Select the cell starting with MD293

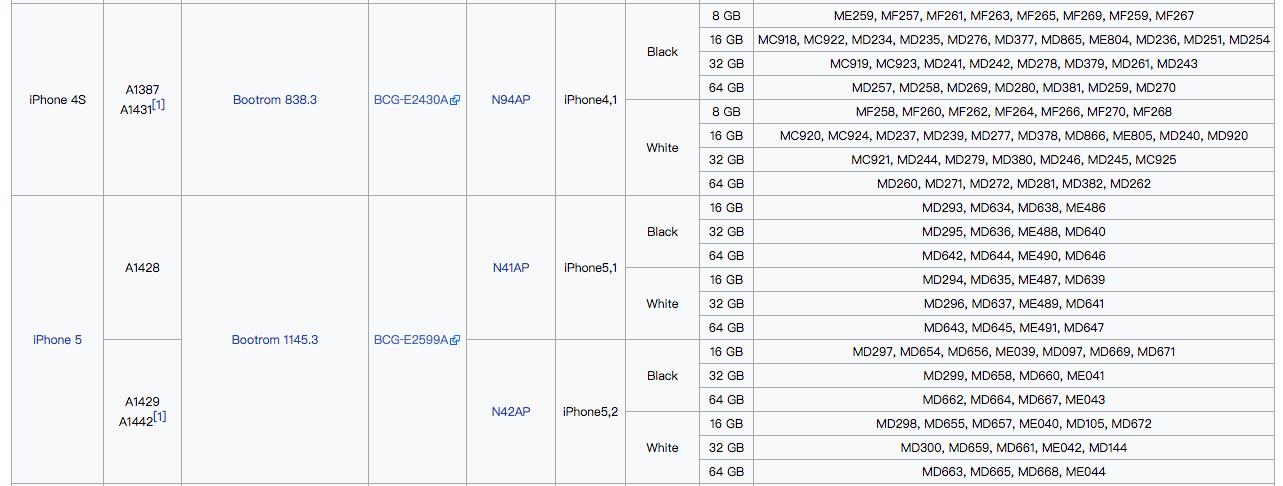pos(1013,208)
